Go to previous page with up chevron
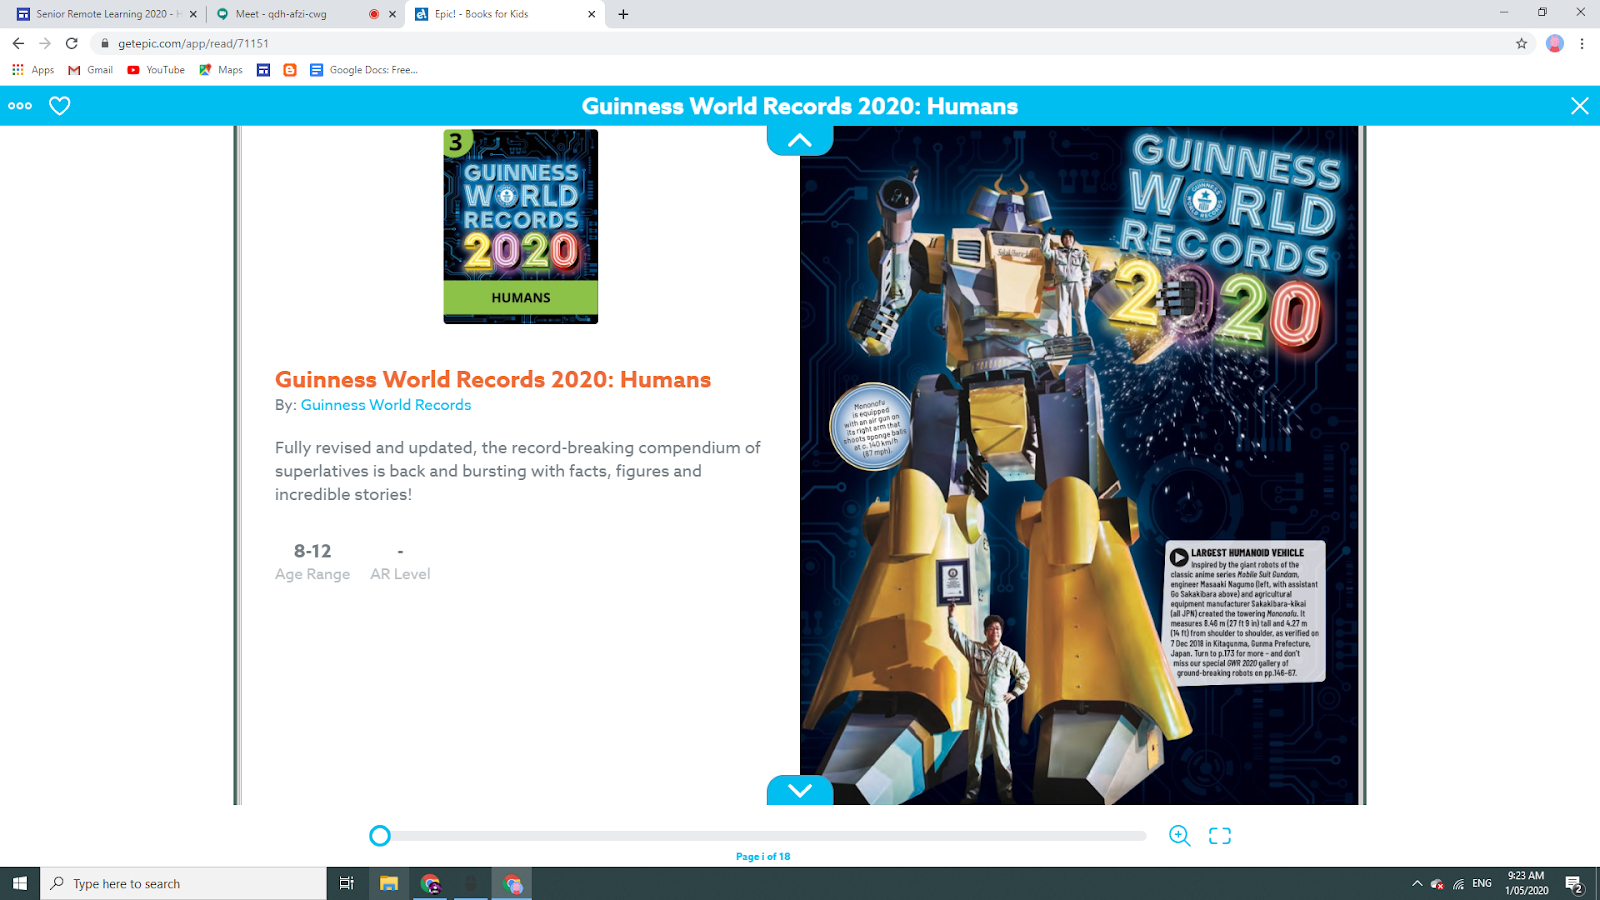Image resolution: width=1600 pixels, height=900 pixels. pos(800,141)
